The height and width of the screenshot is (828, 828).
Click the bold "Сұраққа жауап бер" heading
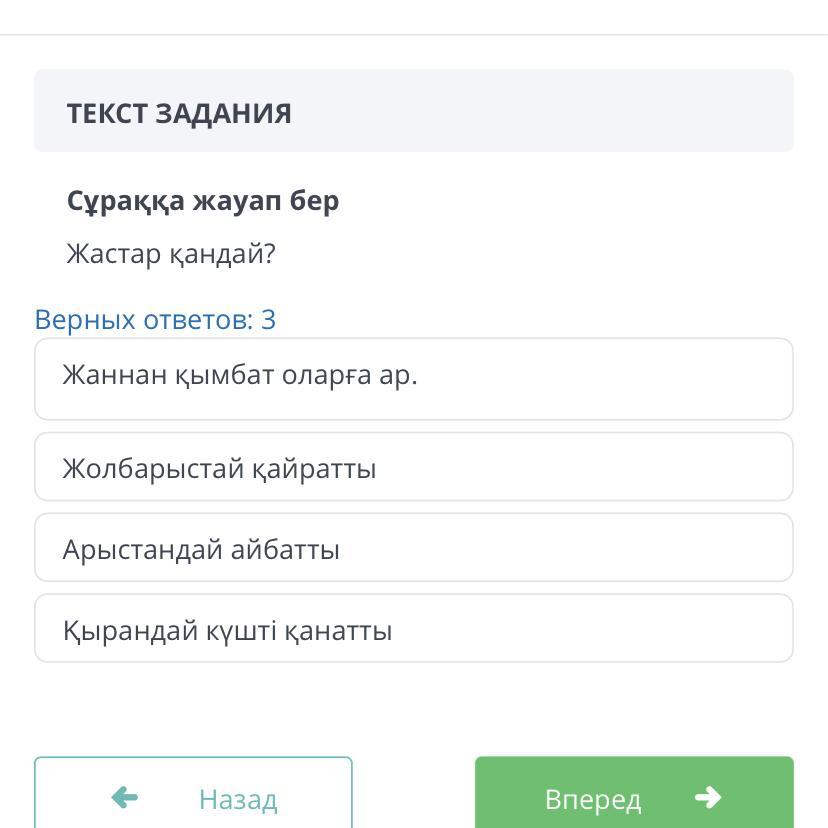click(203, 201)
